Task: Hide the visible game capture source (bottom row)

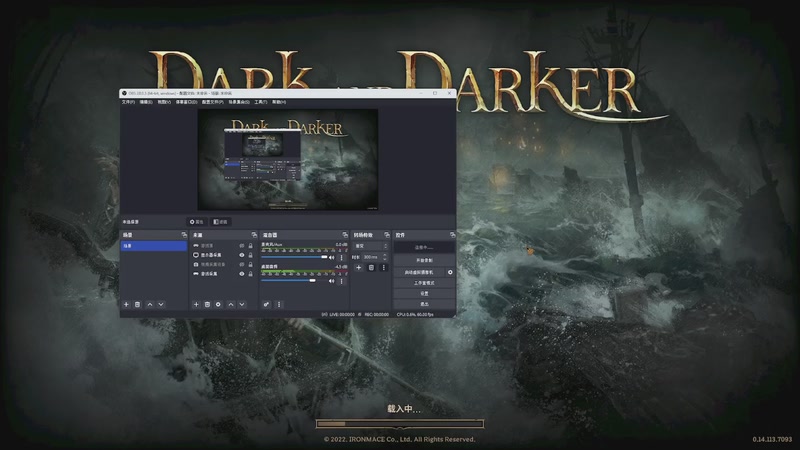Action: (x=242, y=274)
